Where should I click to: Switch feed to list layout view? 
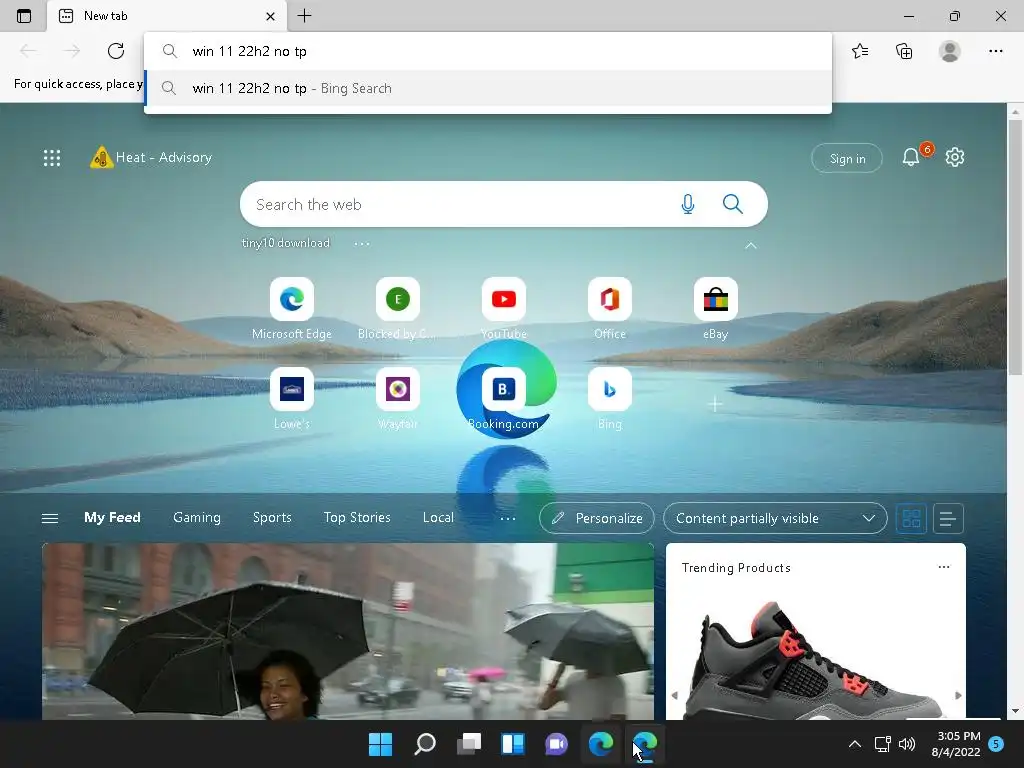point(948,519)
